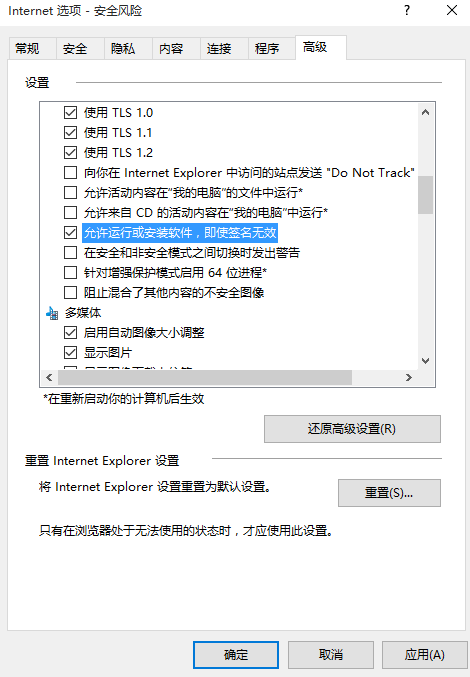Enable 针对增强保护模式启用 64 位进程

[70, 273]
